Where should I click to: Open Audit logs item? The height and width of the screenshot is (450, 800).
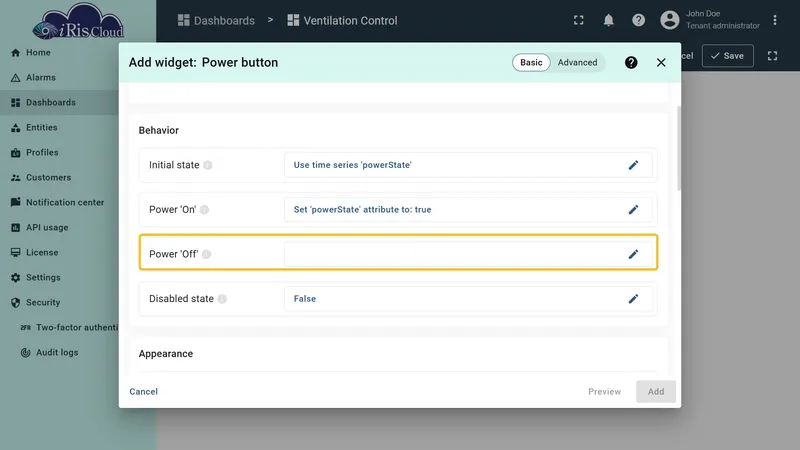click(59, 353)
